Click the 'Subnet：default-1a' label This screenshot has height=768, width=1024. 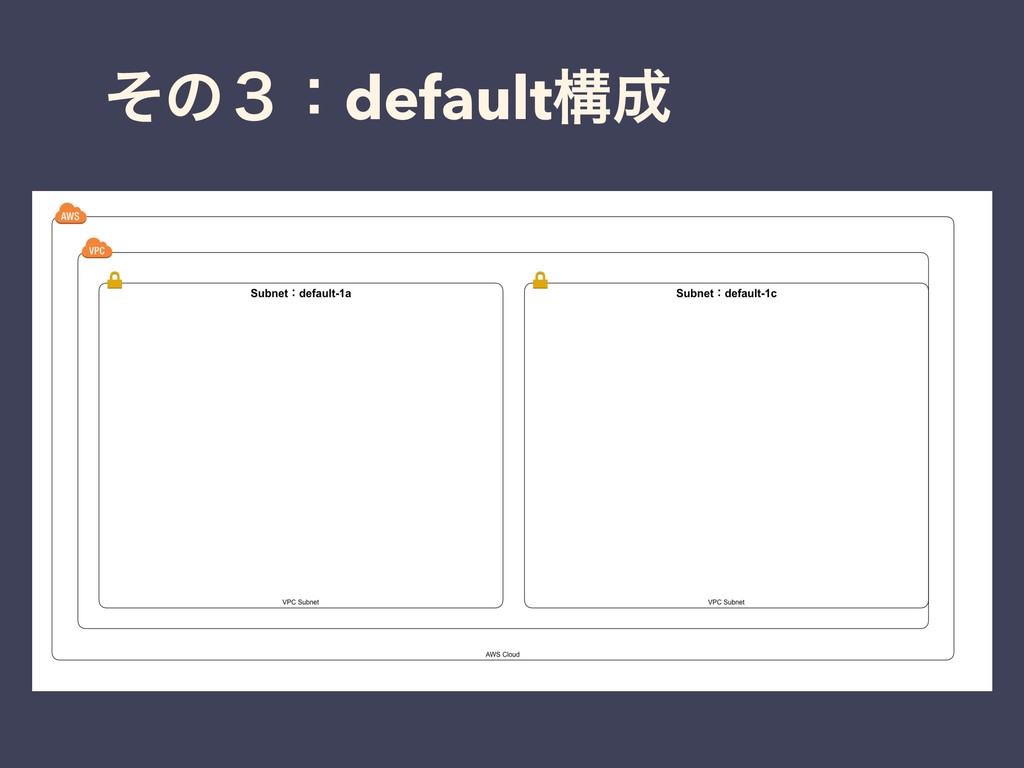(x=300, y=293)
